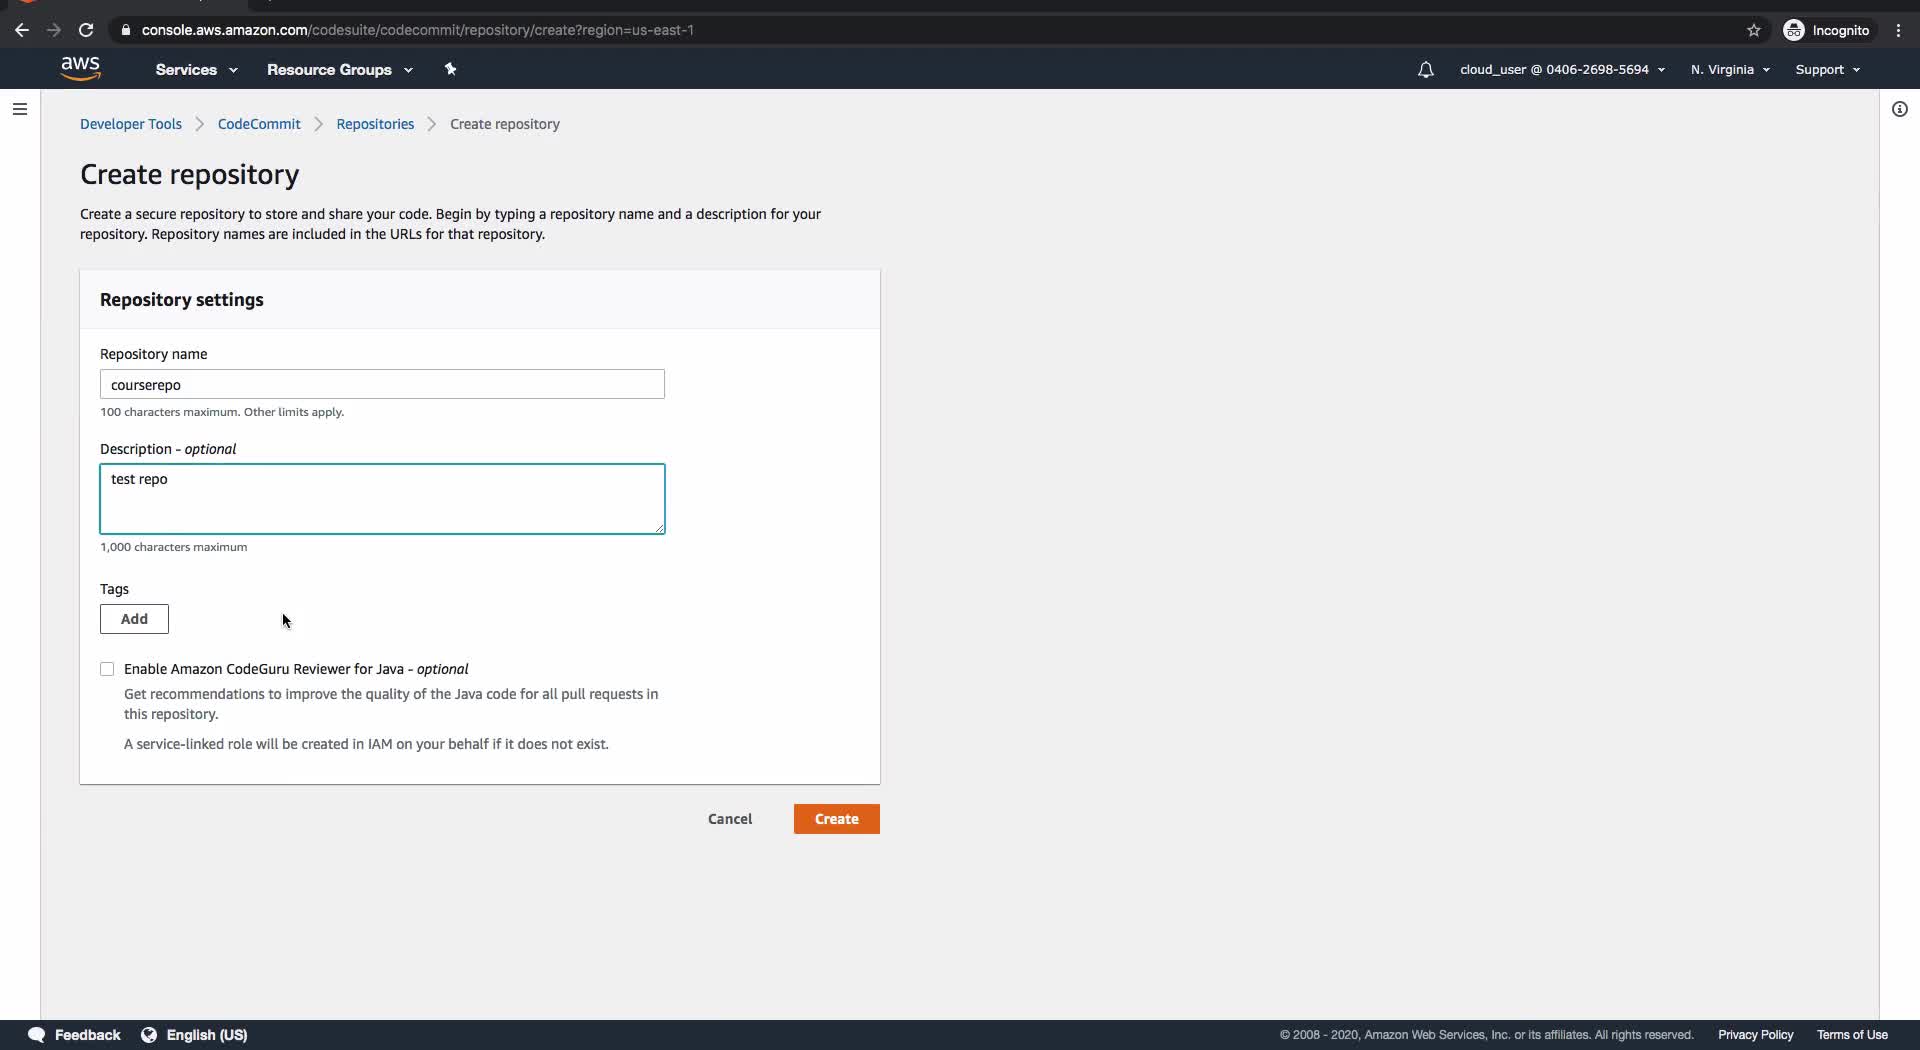Change language via English (US) link
The height and width of the screenshot is (1050, 1920).
(x=207, y=1035)
